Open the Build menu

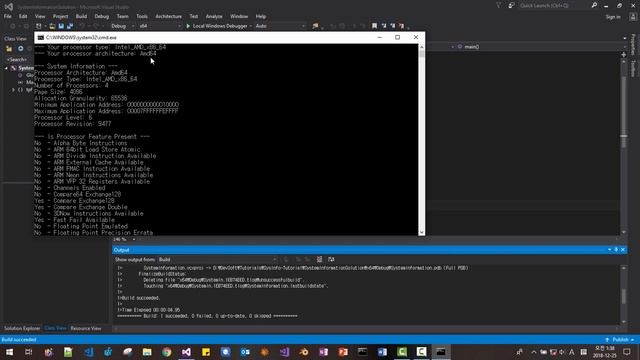click(81, 16)
